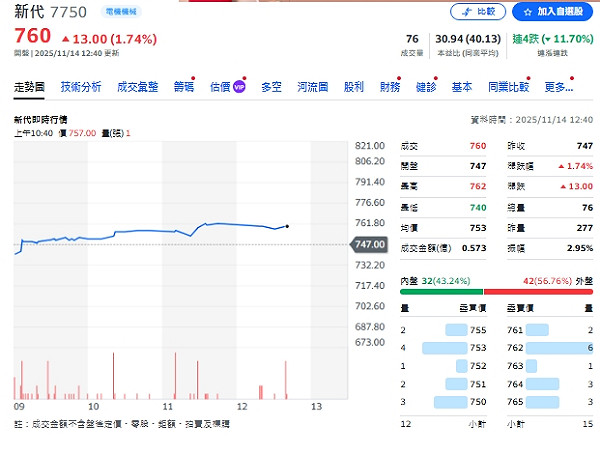This screenshot has height=454, width=600.
Task: Switch to the 同業比較 tab
Action: coord(508,87)
